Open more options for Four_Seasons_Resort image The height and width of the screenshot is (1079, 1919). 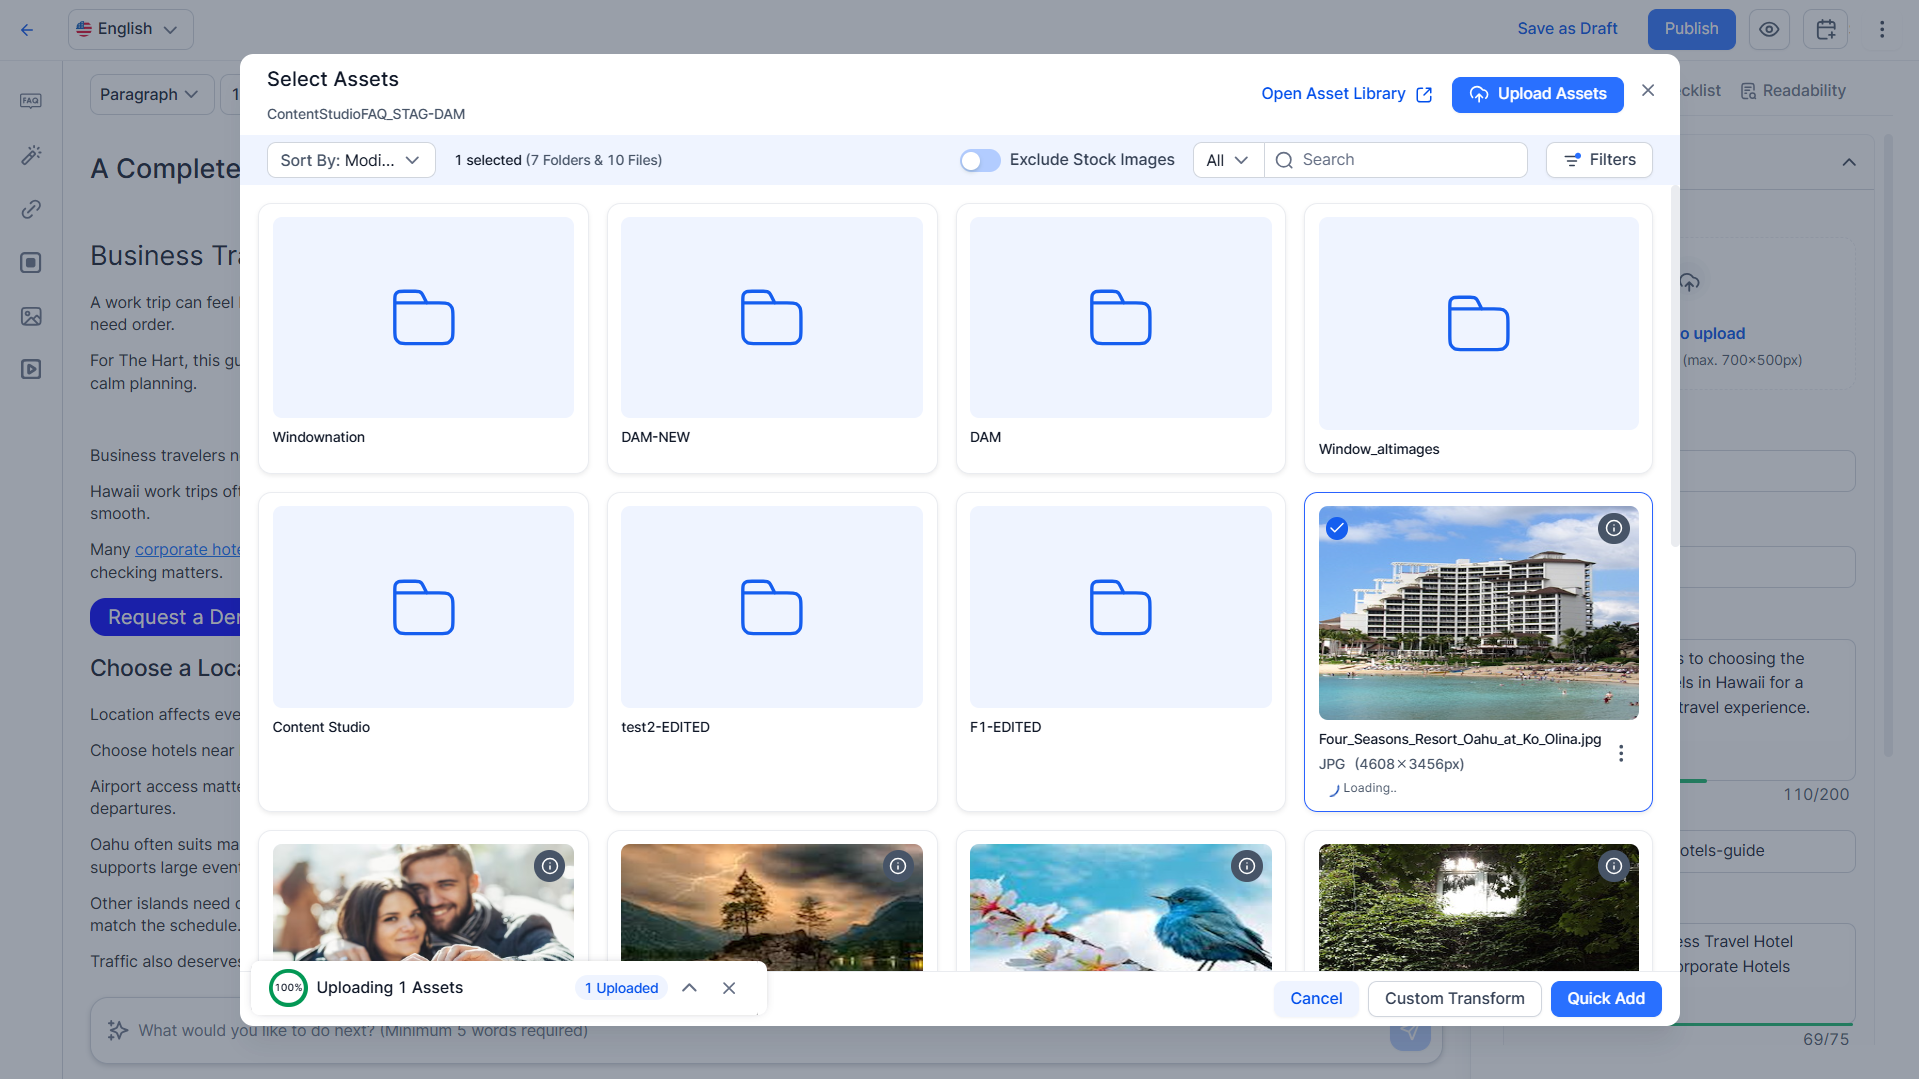(1621, 753)
